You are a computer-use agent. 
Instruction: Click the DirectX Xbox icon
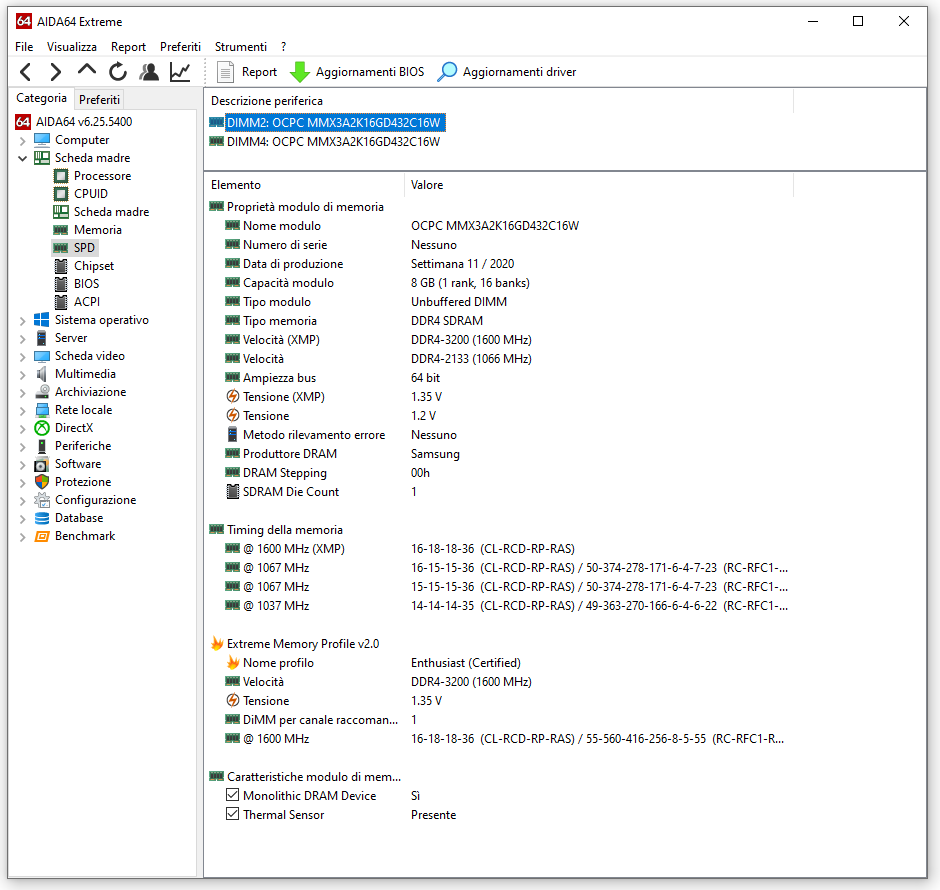[x=42, y=427]
